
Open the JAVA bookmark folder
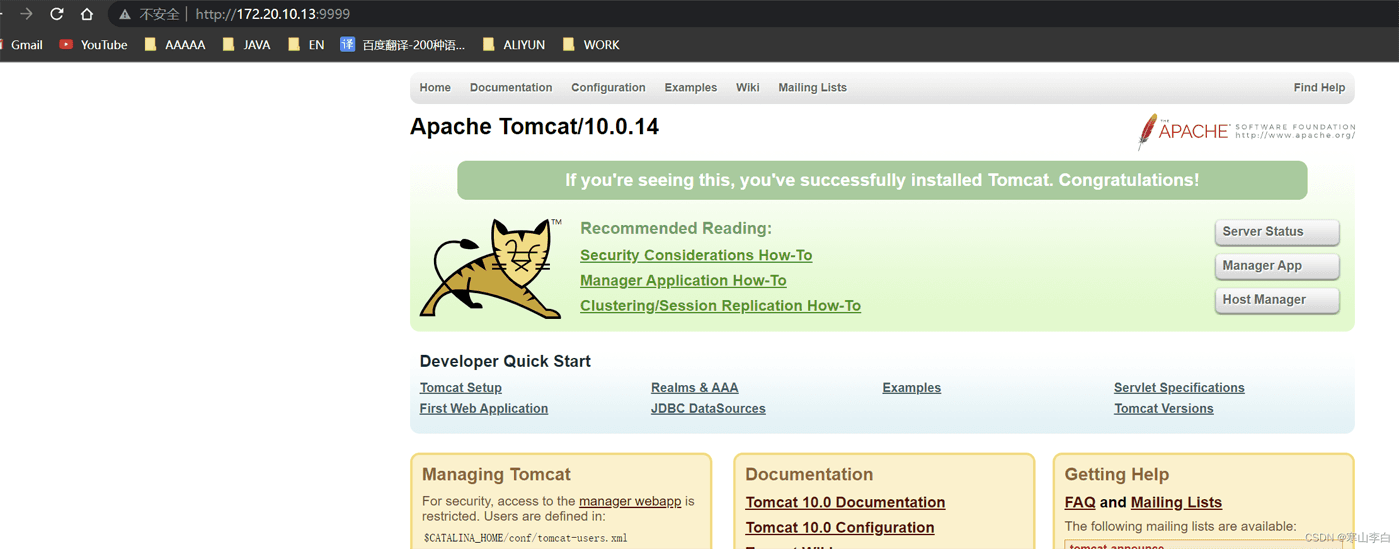(246, 45)
